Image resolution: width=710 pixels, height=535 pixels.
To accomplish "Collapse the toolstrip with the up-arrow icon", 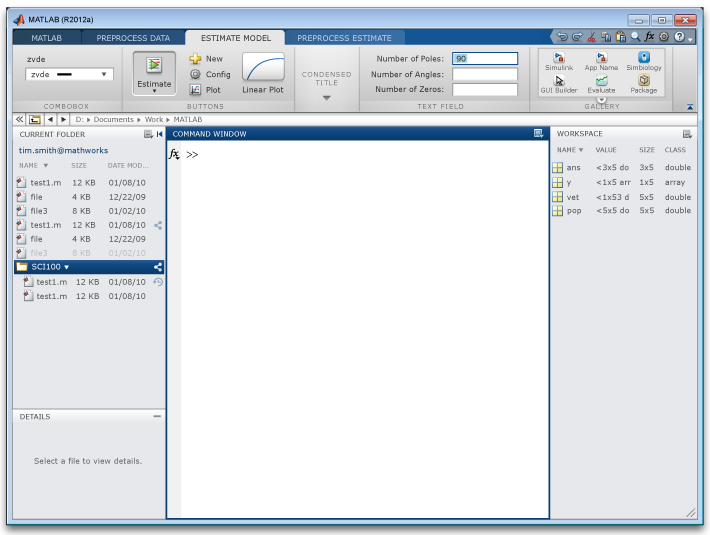I will 690,107.
